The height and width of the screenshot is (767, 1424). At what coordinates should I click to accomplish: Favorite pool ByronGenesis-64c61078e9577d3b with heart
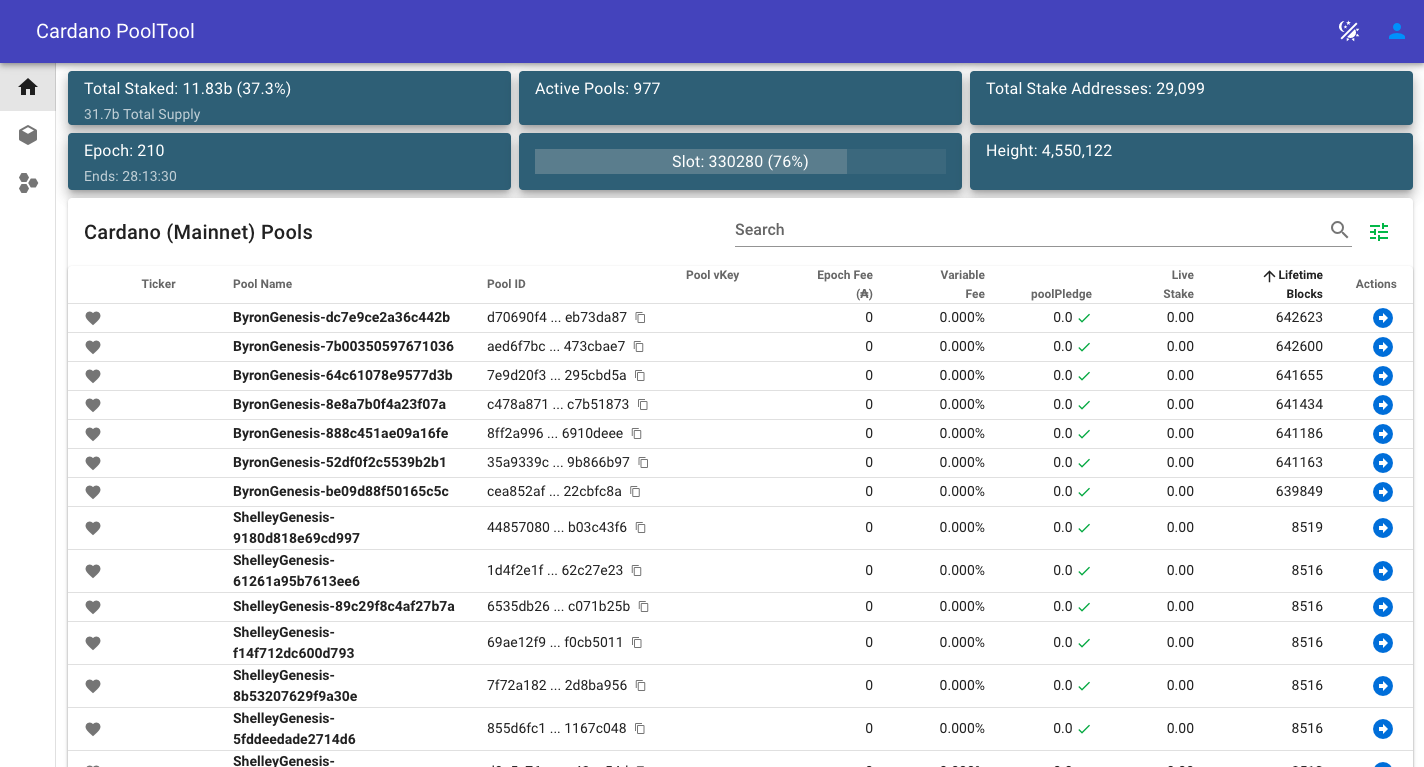pos(93,377)
